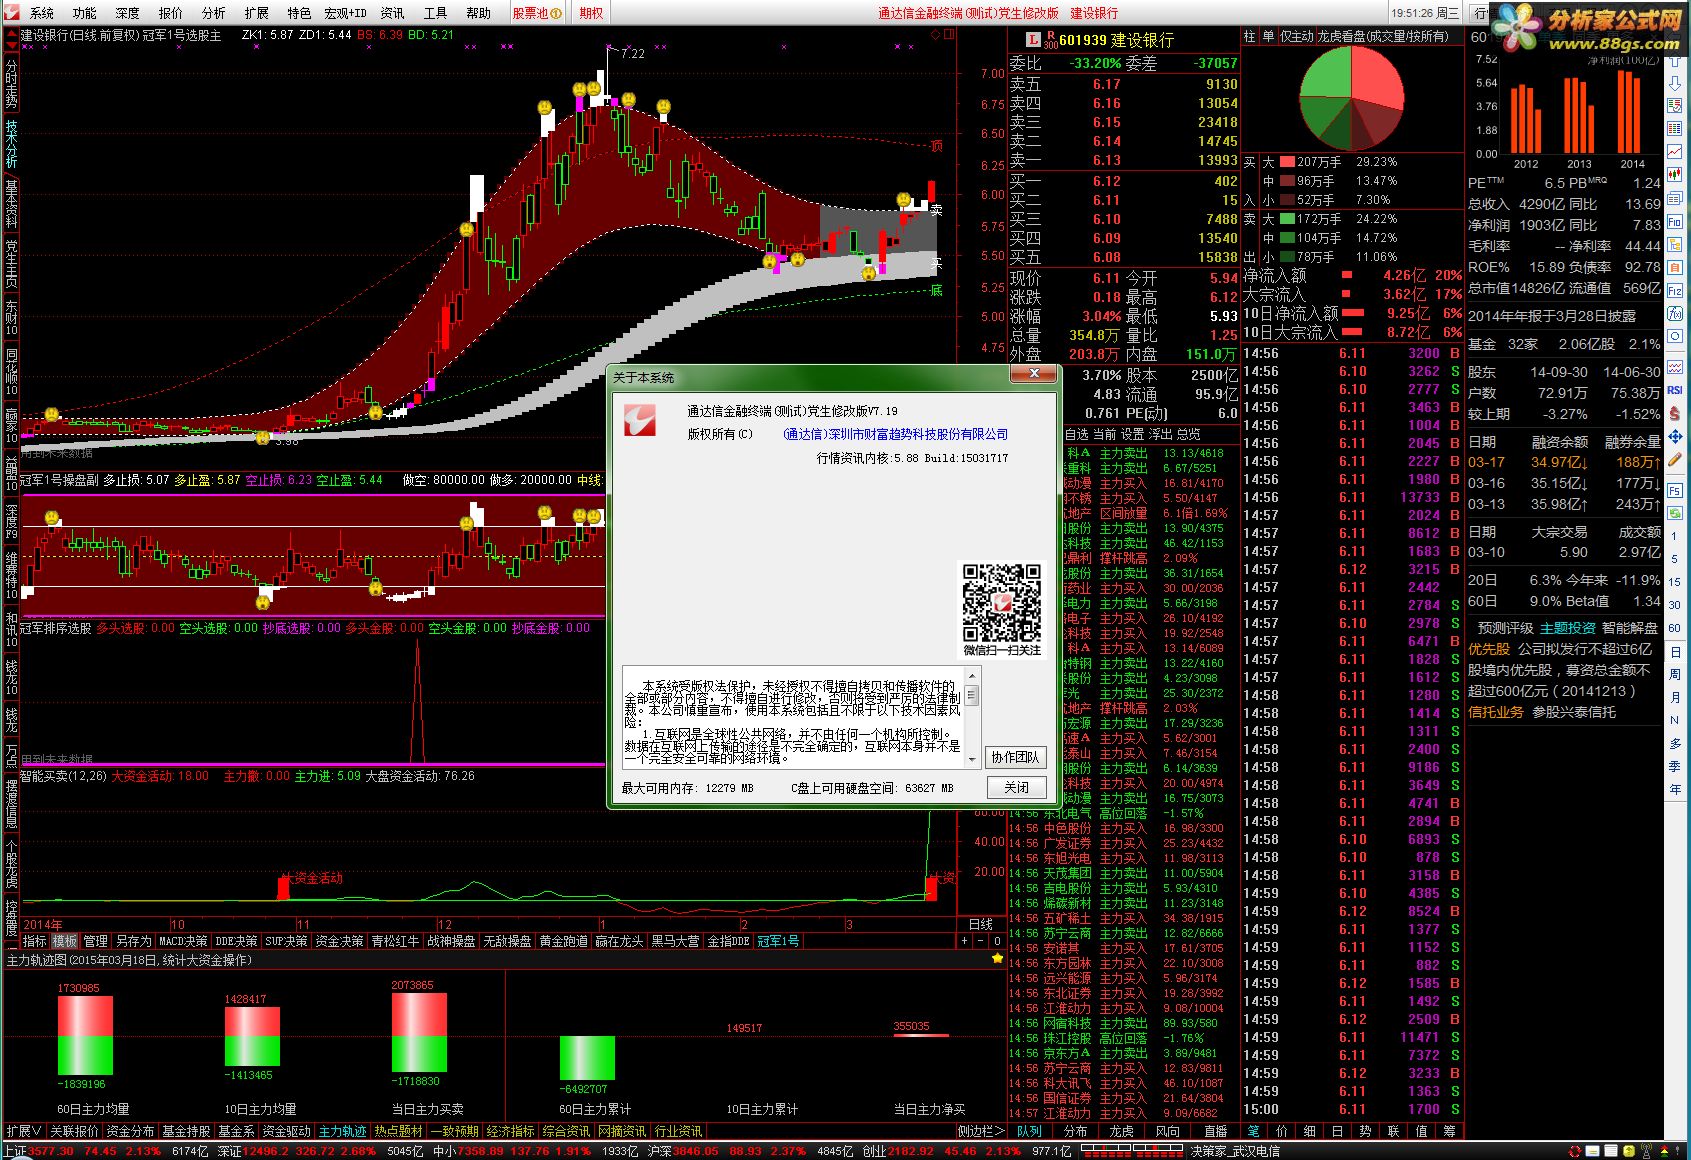Click the page-down arrow icon in right toolbar
1691x1160 pixels.
point(1675,83)
